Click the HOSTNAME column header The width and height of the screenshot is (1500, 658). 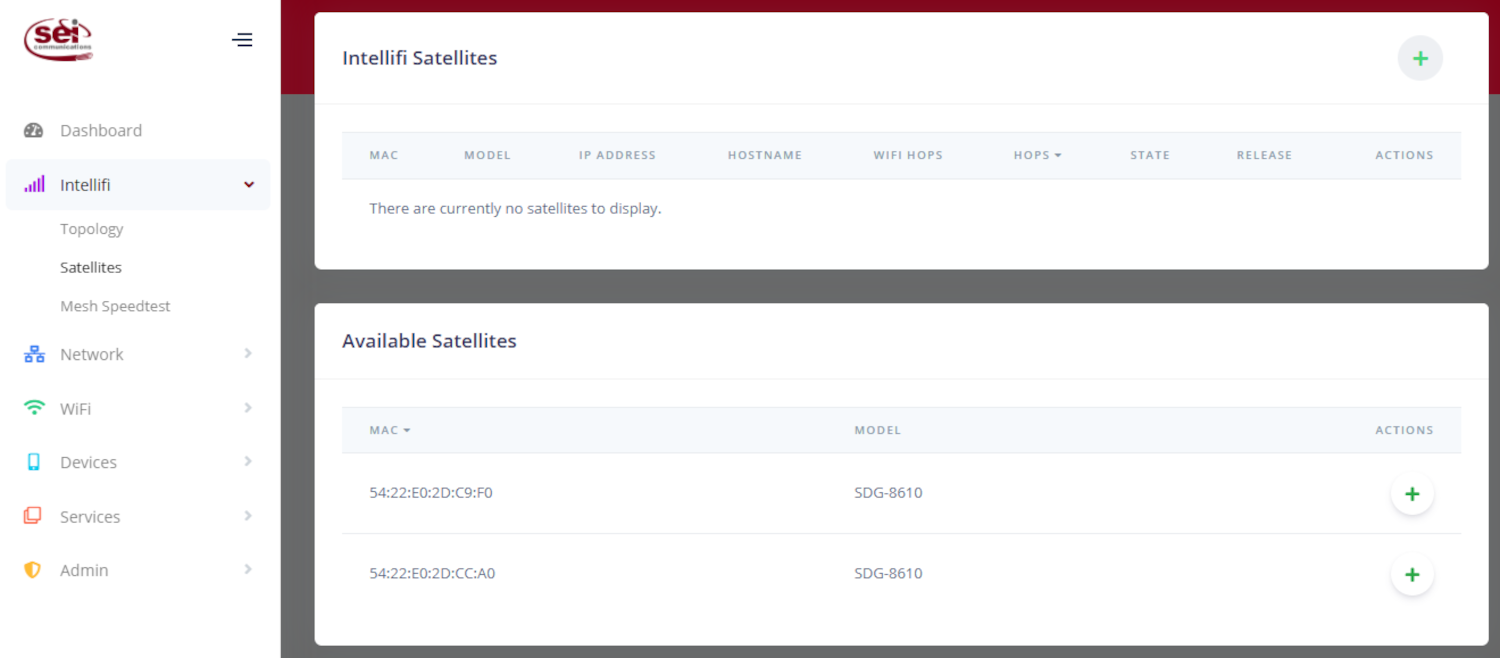(x=765, y=155)
